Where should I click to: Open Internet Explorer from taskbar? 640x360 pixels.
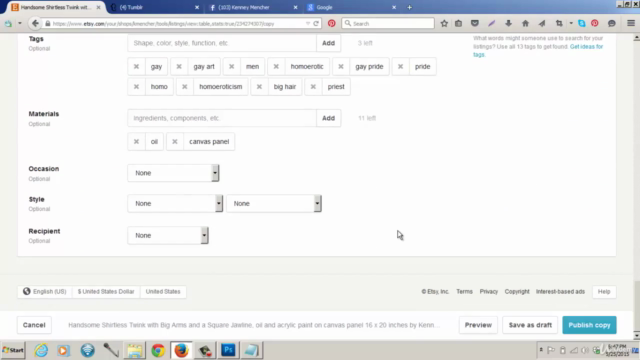[41, 350]
